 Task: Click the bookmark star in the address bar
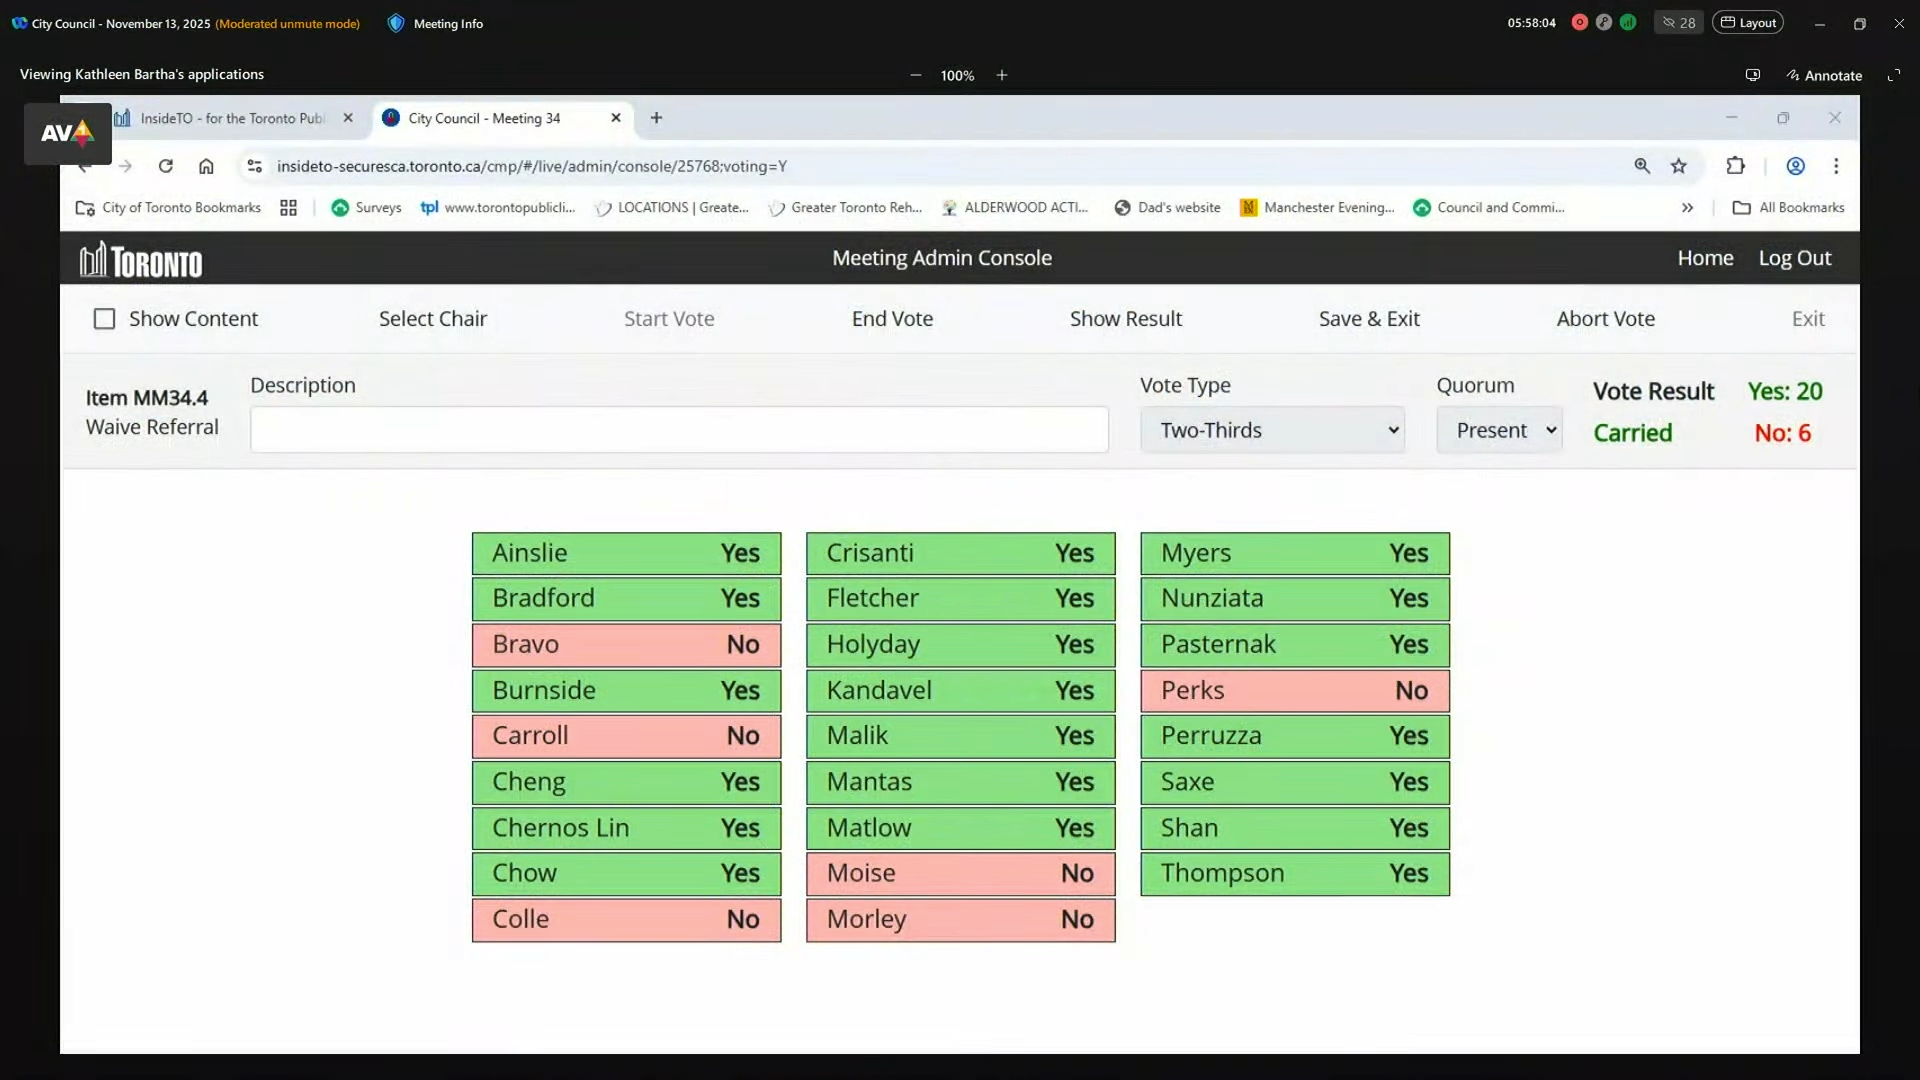click(1679, 166)
